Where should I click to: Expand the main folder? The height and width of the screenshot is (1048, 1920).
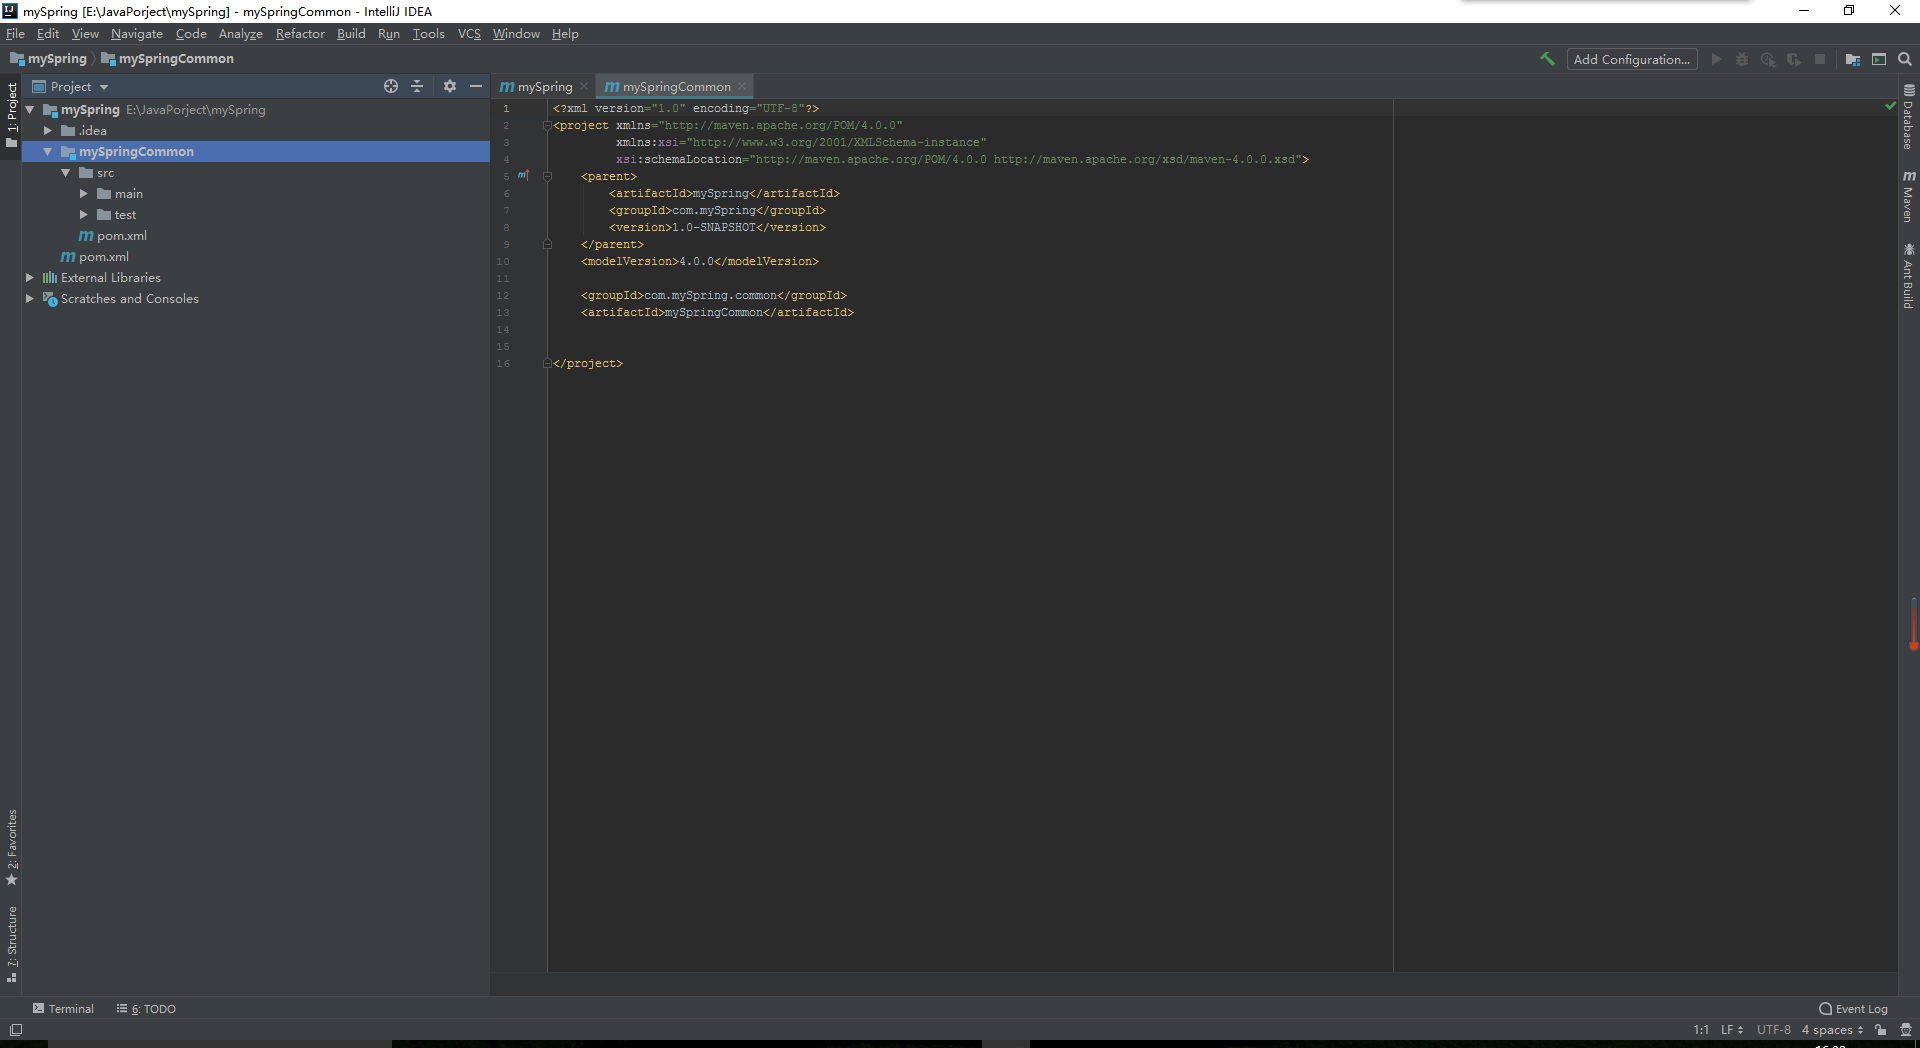84,193
